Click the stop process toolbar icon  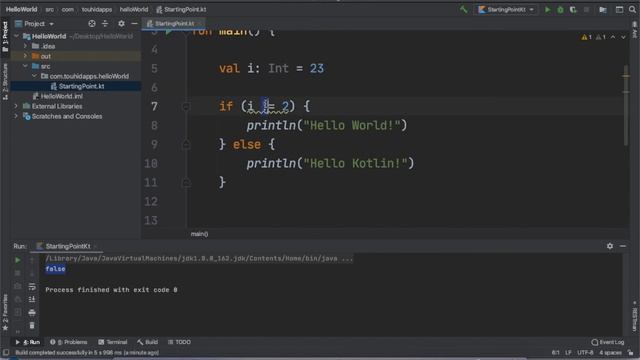(586, 9)
